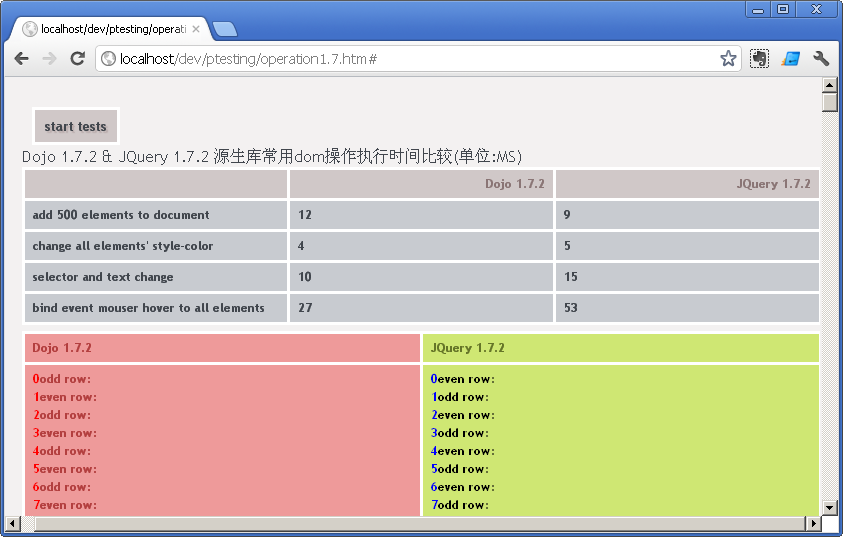Screen dimensions: 843x537
Task: Click the blue extension icon beside Evernote
Action: (790, 58)
